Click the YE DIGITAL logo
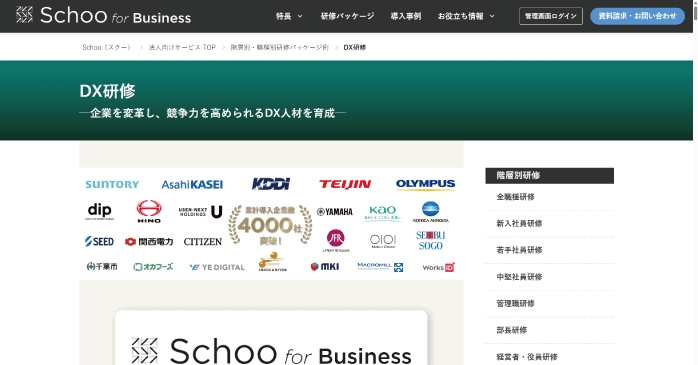The image size is (698, 365). 217,267
